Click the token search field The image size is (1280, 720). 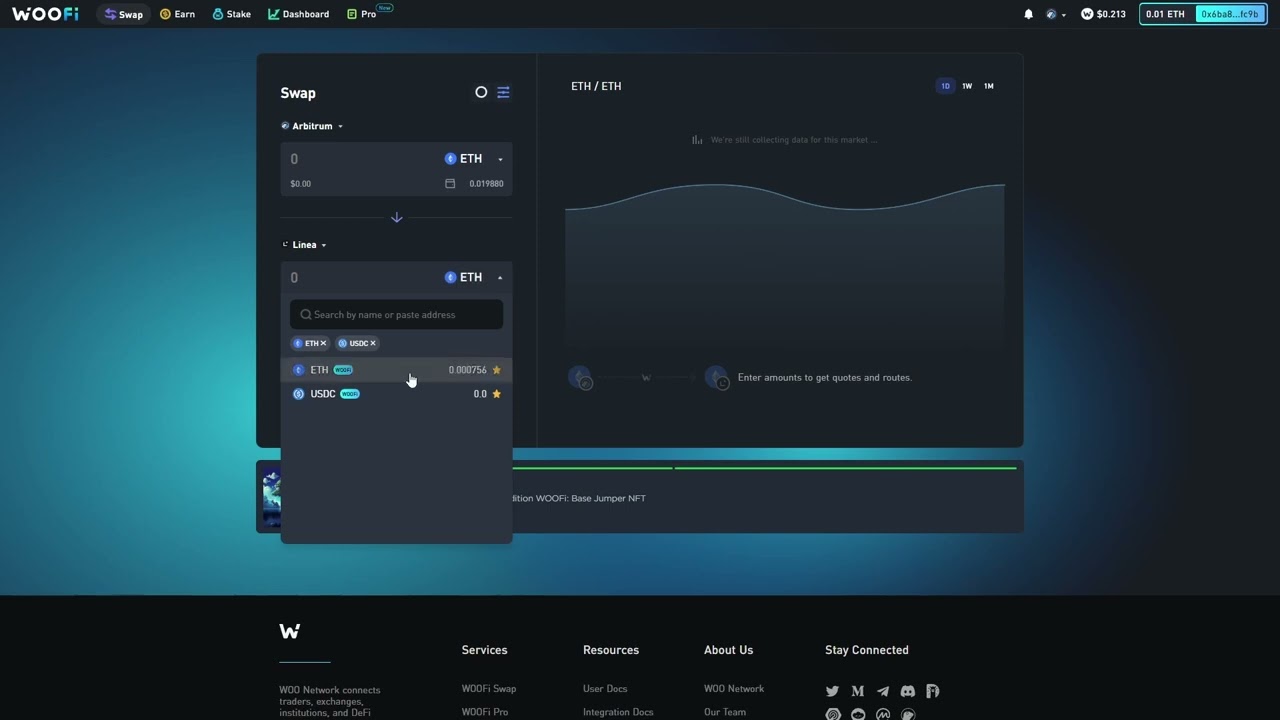point(396,314)
